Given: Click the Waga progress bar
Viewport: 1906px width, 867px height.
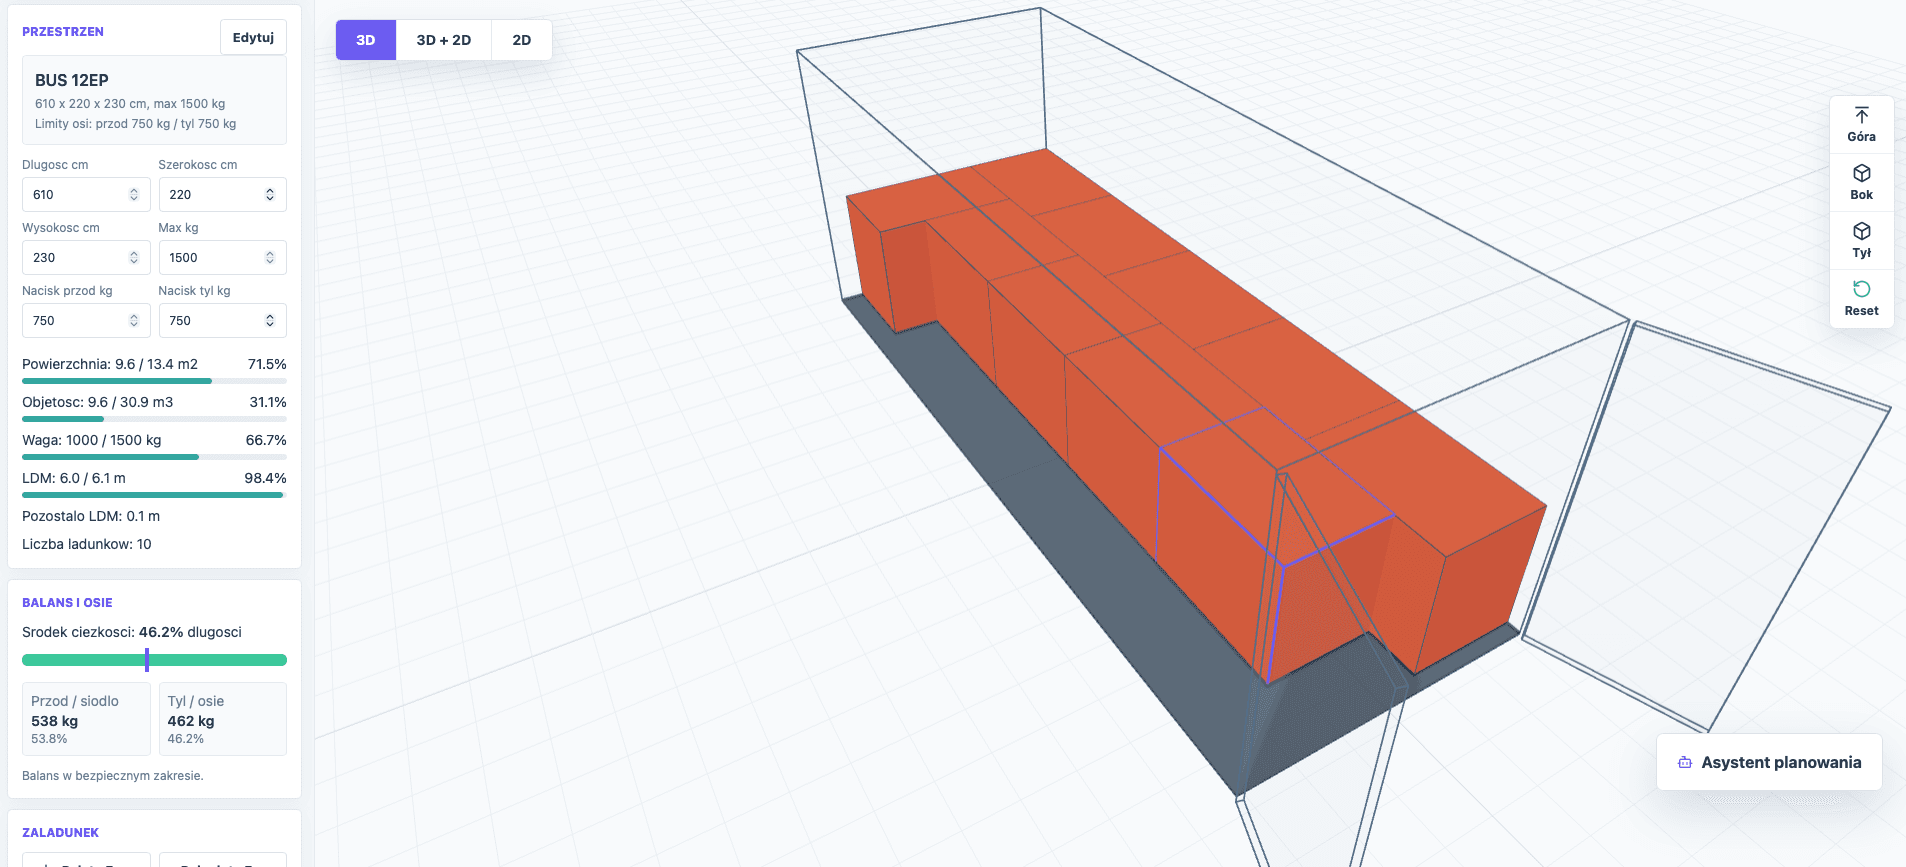Looking at the screenshot, I should pos(154,457).
